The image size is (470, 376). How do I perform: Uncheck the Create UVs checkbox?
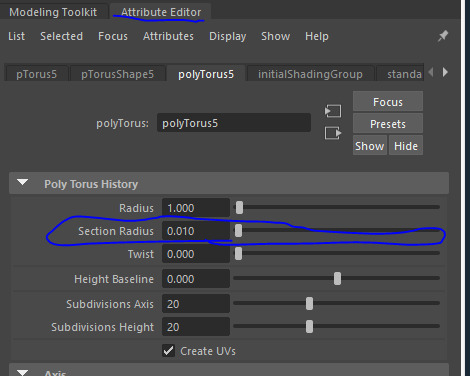(x=169, y=351)
